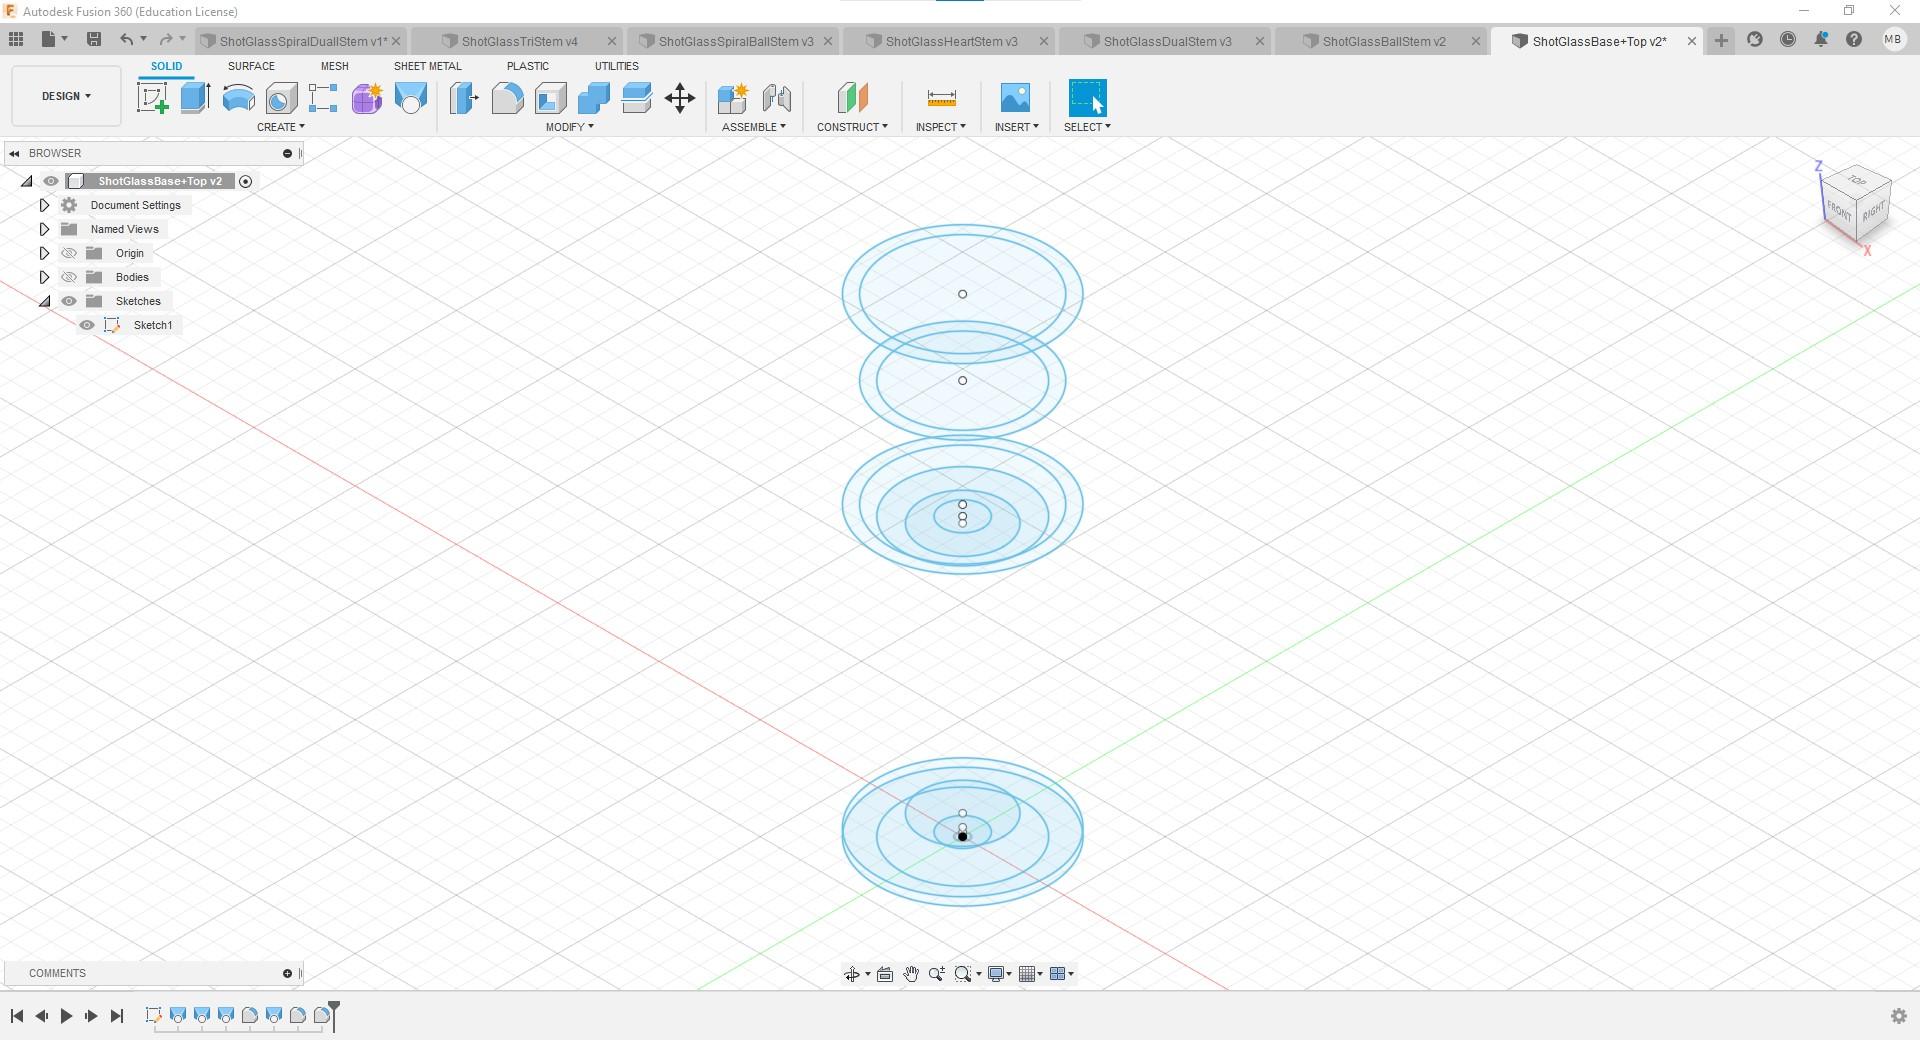Add a new design tab
Viewport: 1920px width, 1040px height.
[1721, 40]
